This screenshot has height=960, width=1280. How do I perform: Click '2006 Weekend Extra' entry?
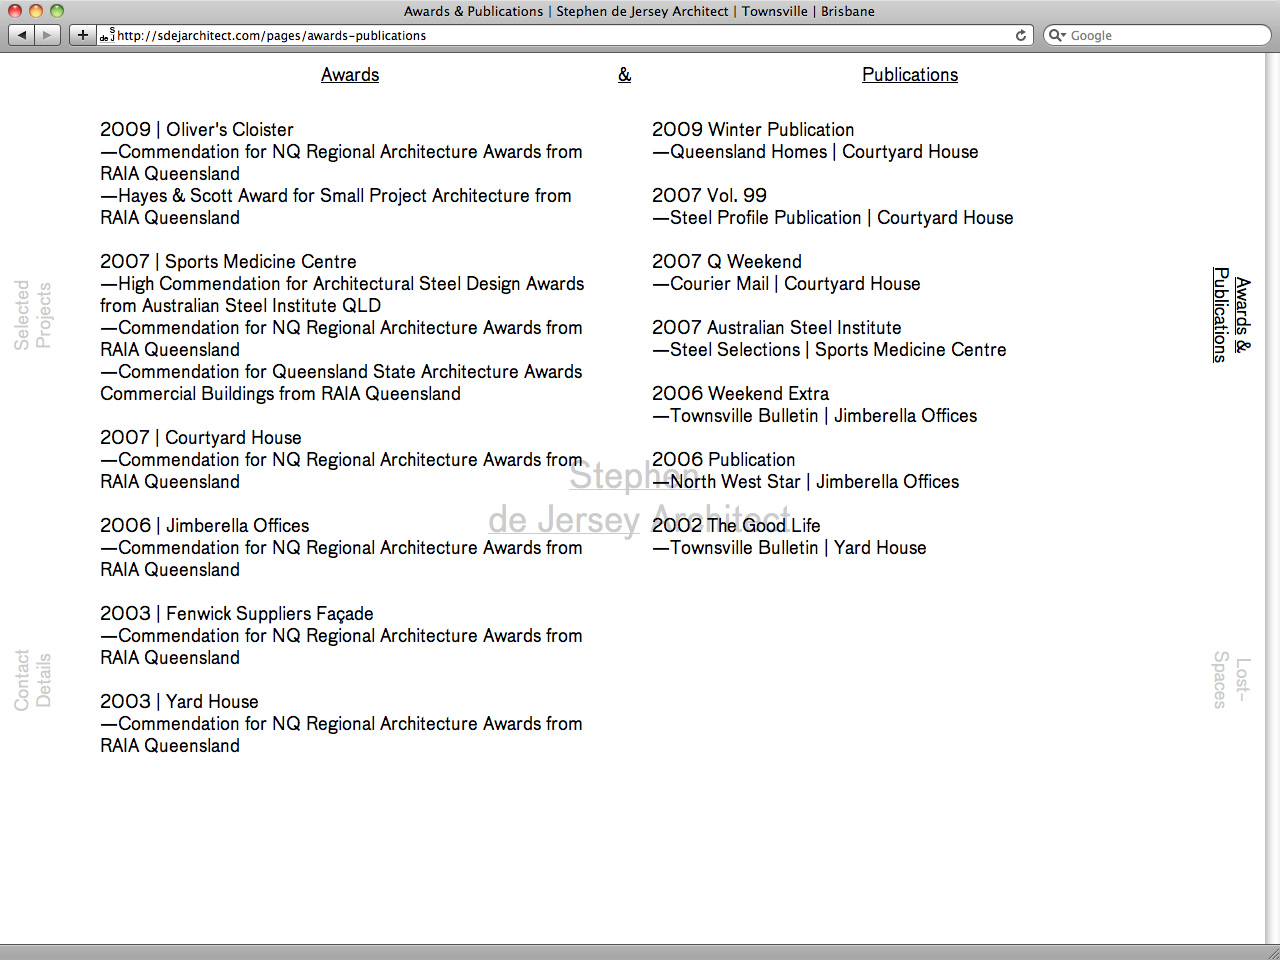(x=740, y=394)
